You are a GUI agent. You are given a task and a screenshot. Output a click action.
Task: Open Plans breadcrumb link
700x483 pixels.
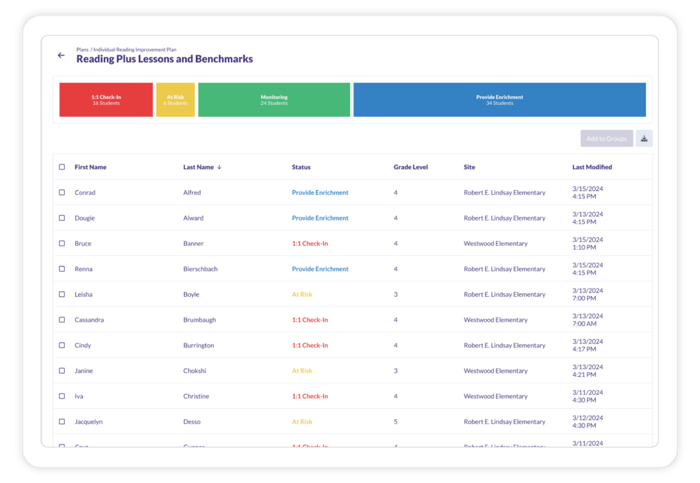(x=82, y=50)
